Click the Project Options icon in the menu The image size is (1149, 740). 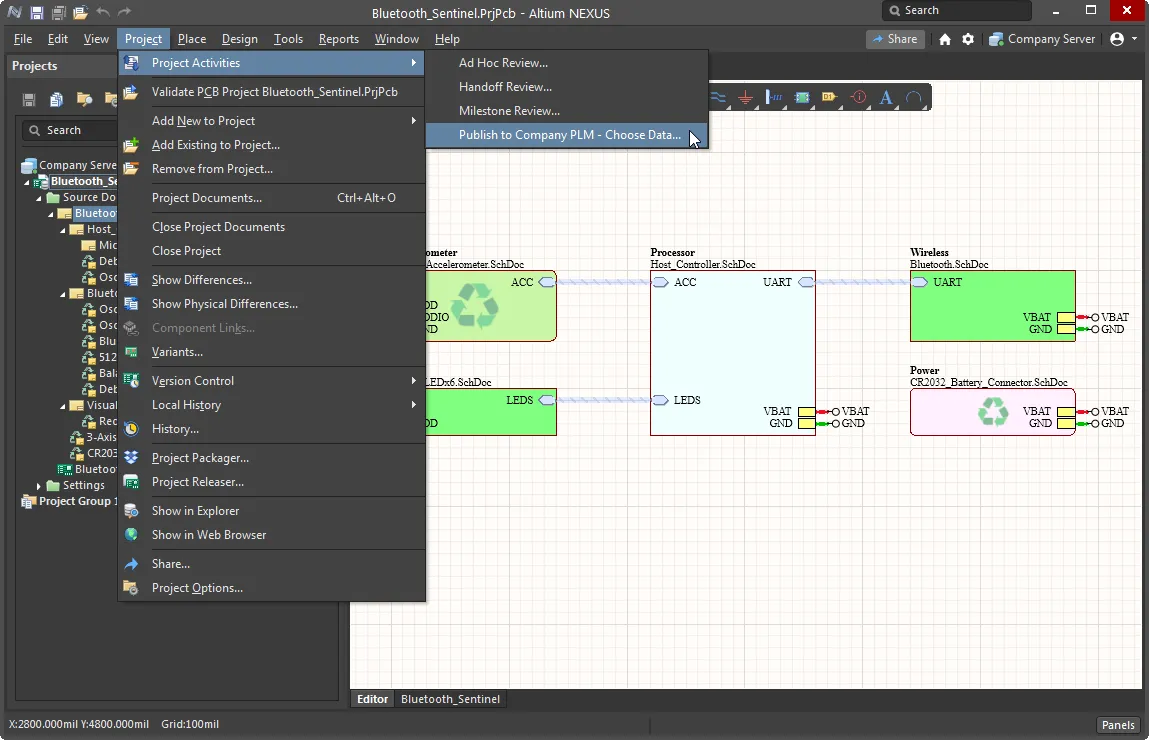(x=131, y=588)
